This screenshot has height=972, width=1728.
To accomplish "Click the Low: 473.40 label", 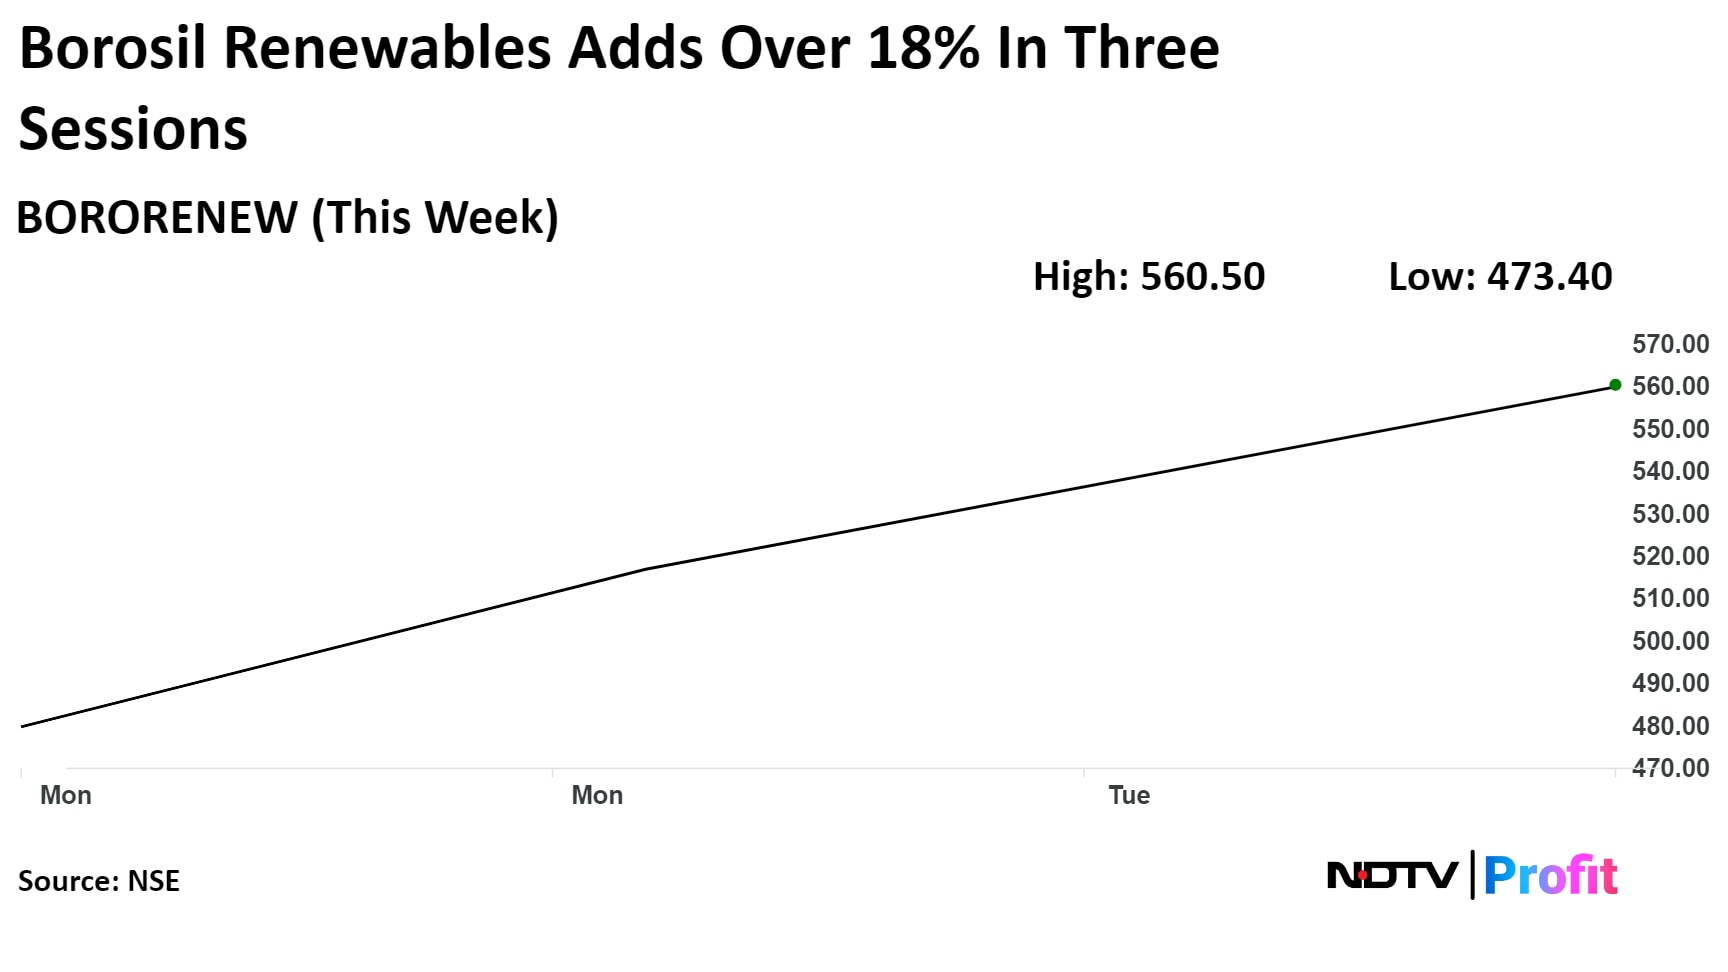I will (1500, 276).
